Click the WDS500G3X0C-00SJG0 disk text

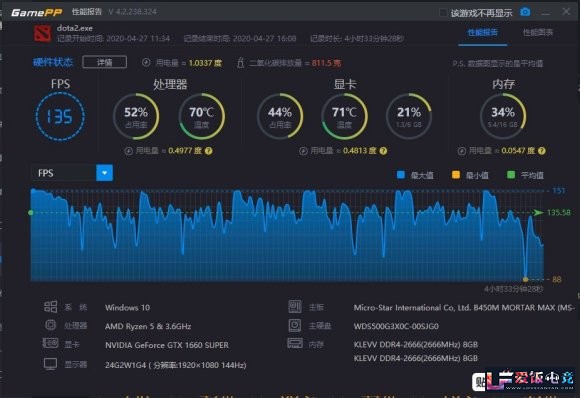coord(396,326)
